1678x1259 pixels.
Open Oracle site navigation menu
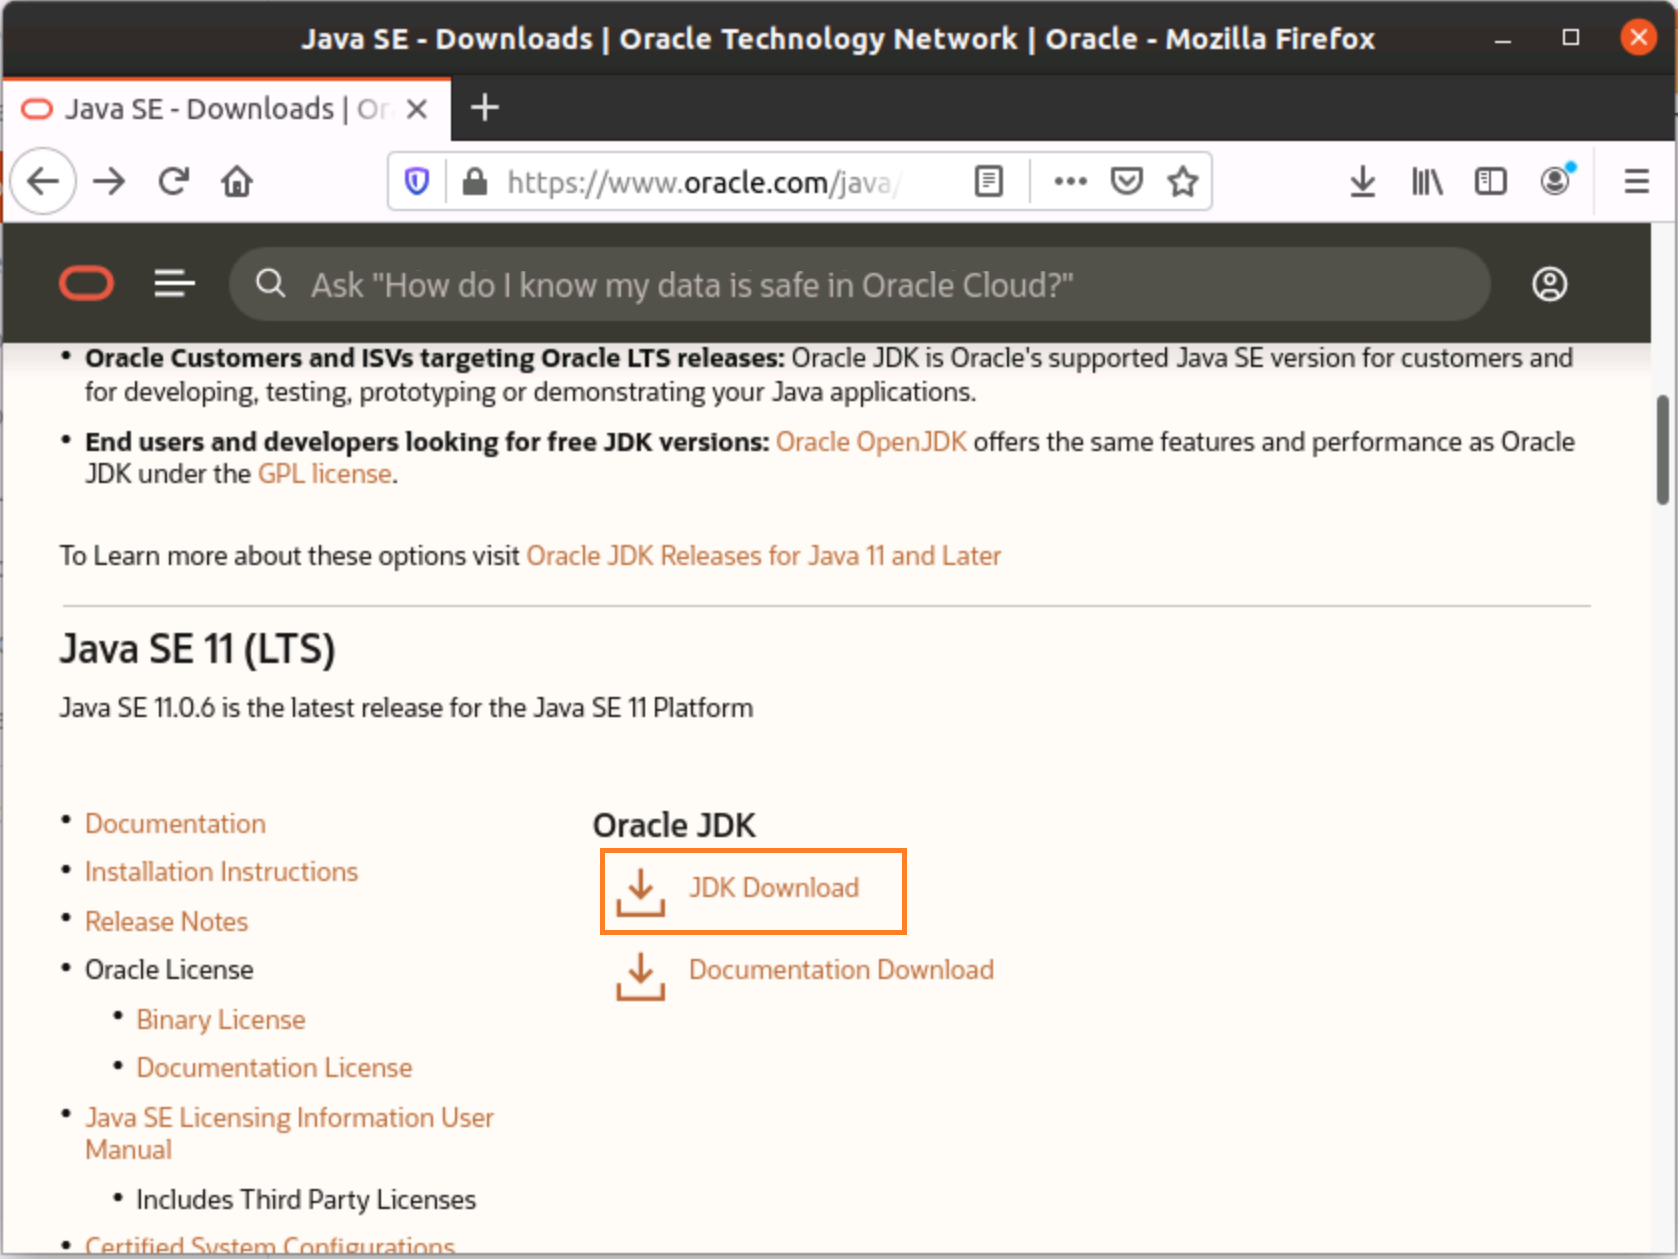[x=174, y=284]
